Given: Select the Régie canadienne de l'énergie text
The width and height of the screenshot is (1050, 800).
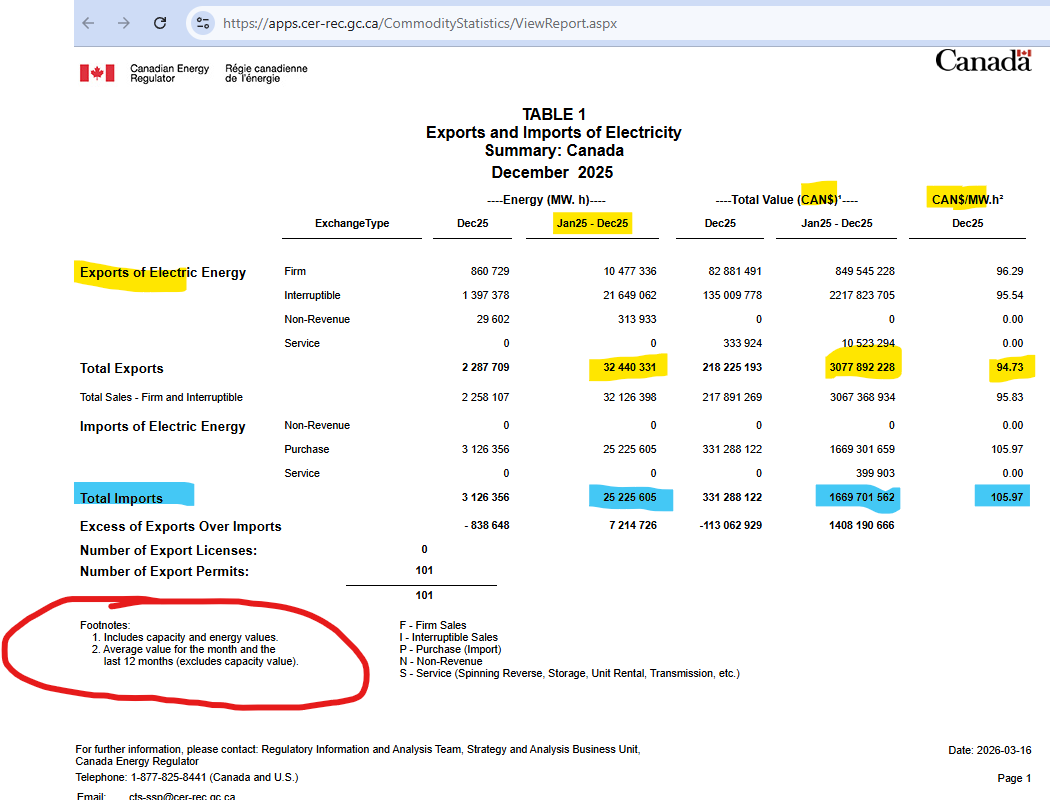Looking at the screenshot, I should point(266,73).
